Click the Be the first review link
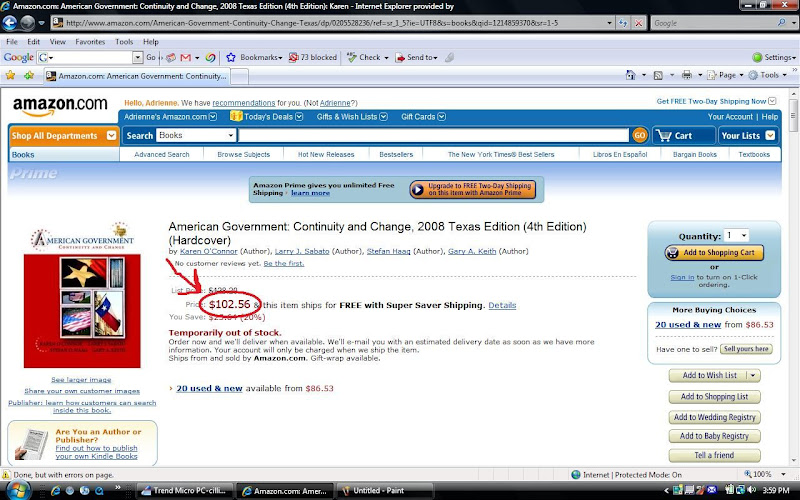800x500 pixels. click(x=284, y=263)
